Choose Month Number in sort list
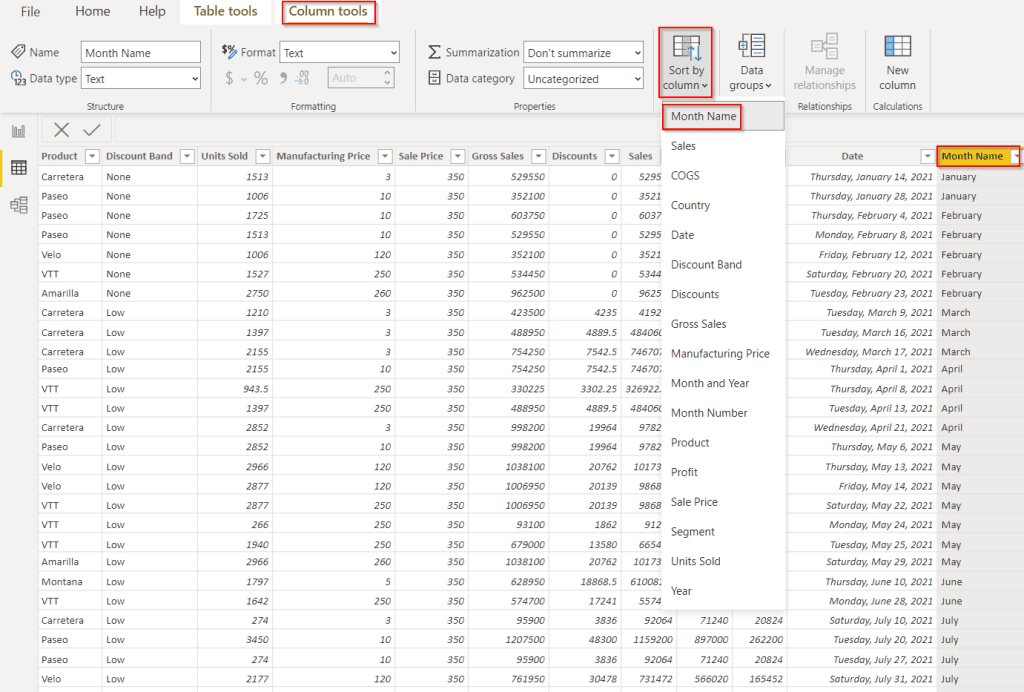Viewport: 1024px width, 692px height. 723,413
